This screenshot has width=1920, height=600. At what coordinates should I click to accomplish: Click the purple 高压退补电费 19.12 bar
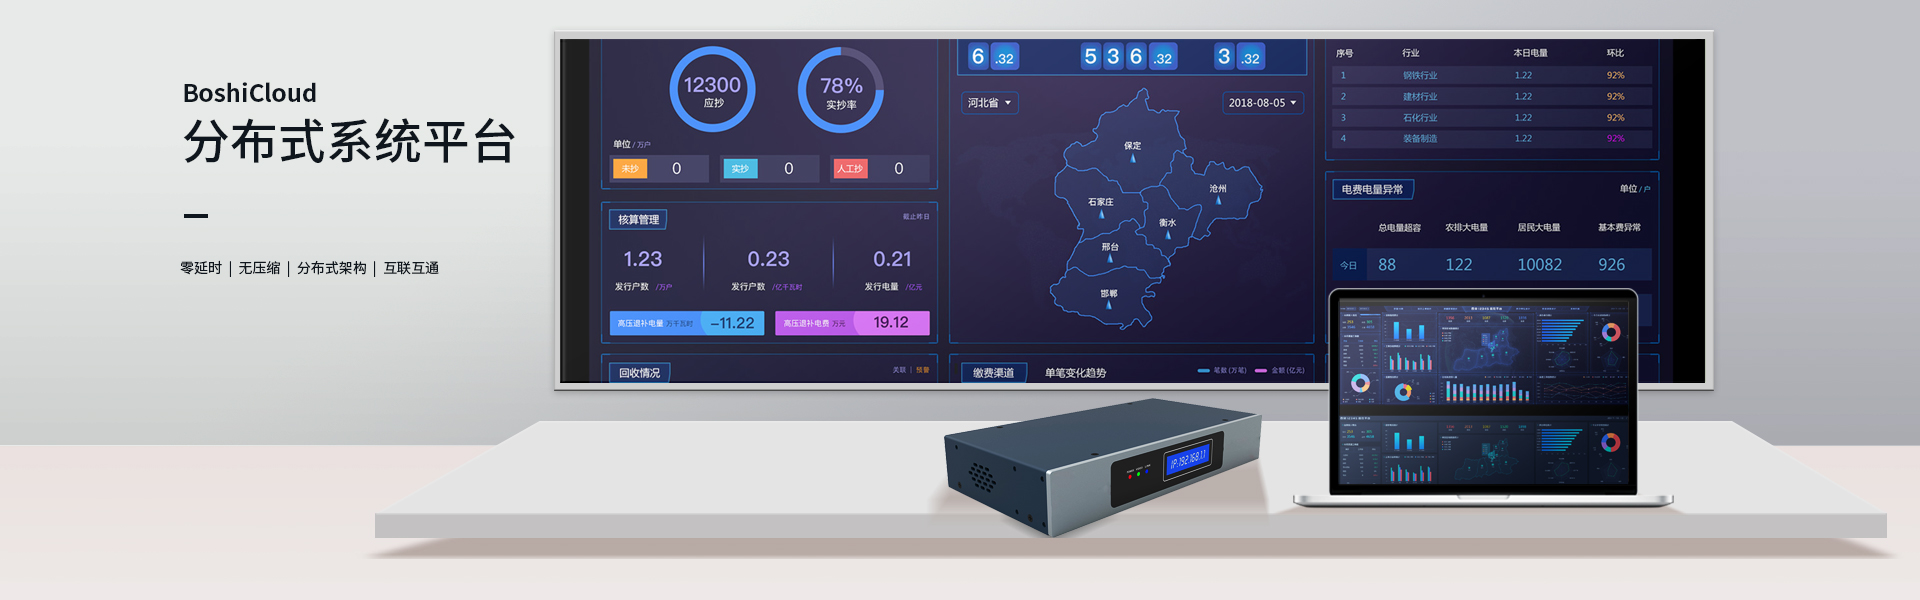click(852, 323)
